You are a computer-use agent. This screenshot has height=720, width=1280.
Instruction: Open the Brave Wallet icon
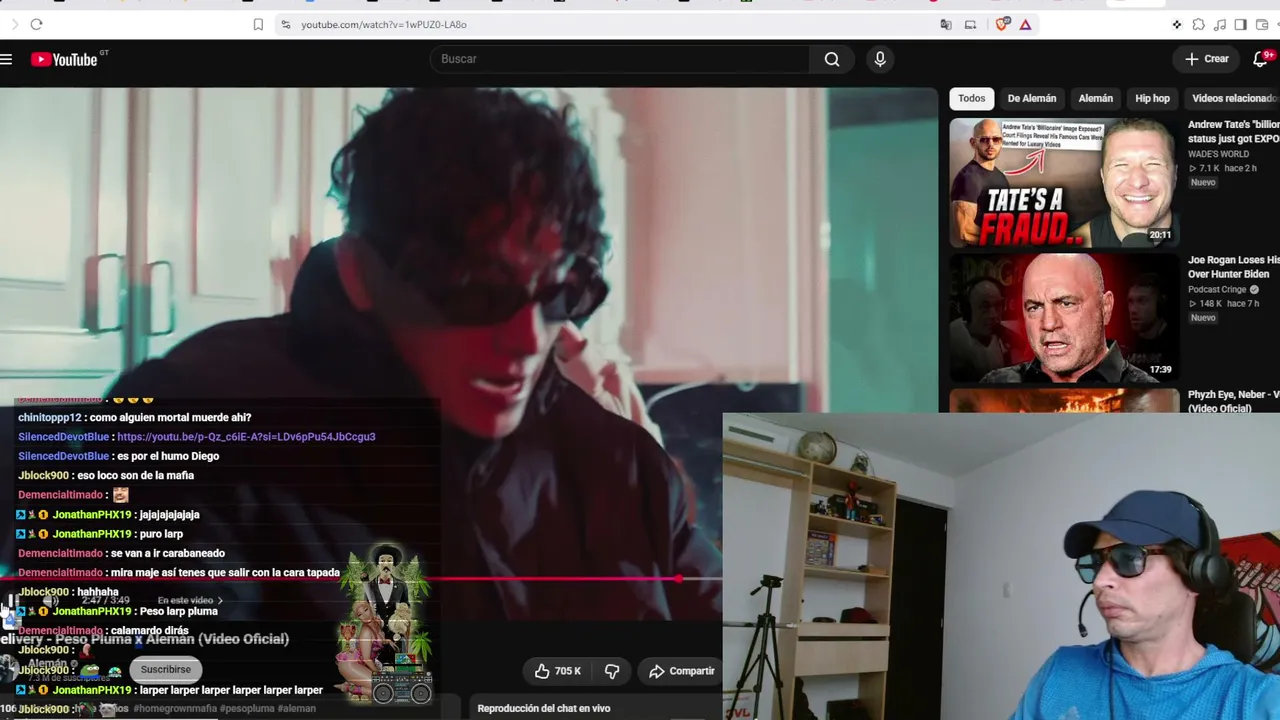point(1261,24)
